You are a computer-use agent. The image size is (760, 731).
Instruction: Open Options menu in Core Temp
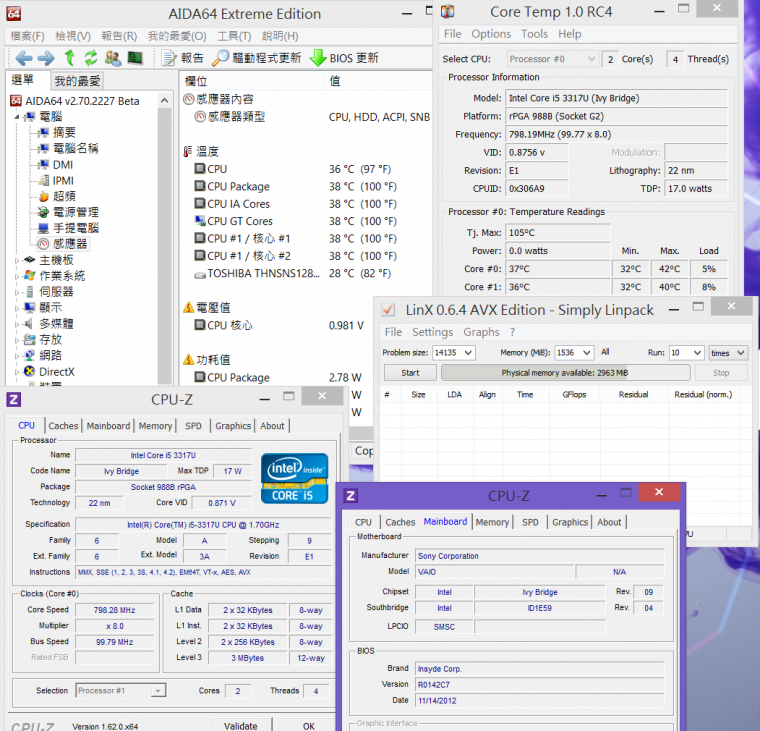tap(491, 34)
